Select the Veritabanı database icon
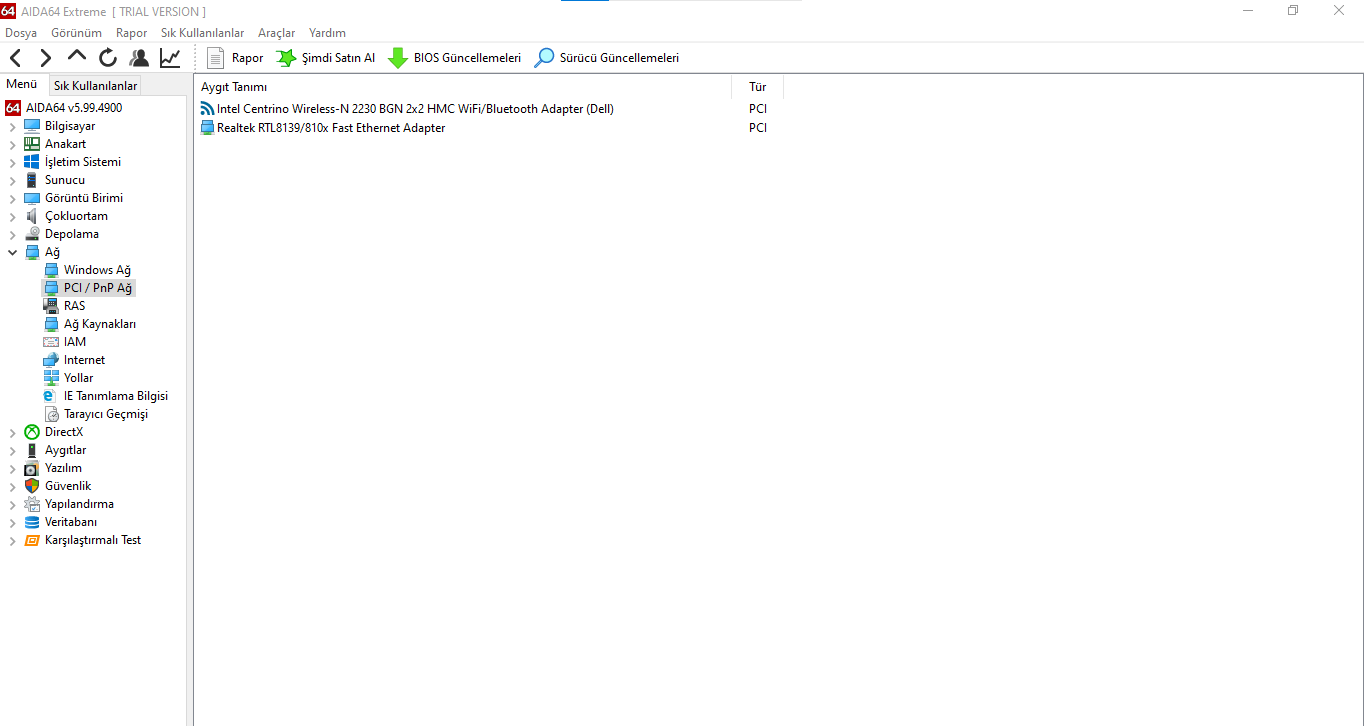This screenshot has width=1364, height=726. tap(32, 522)
